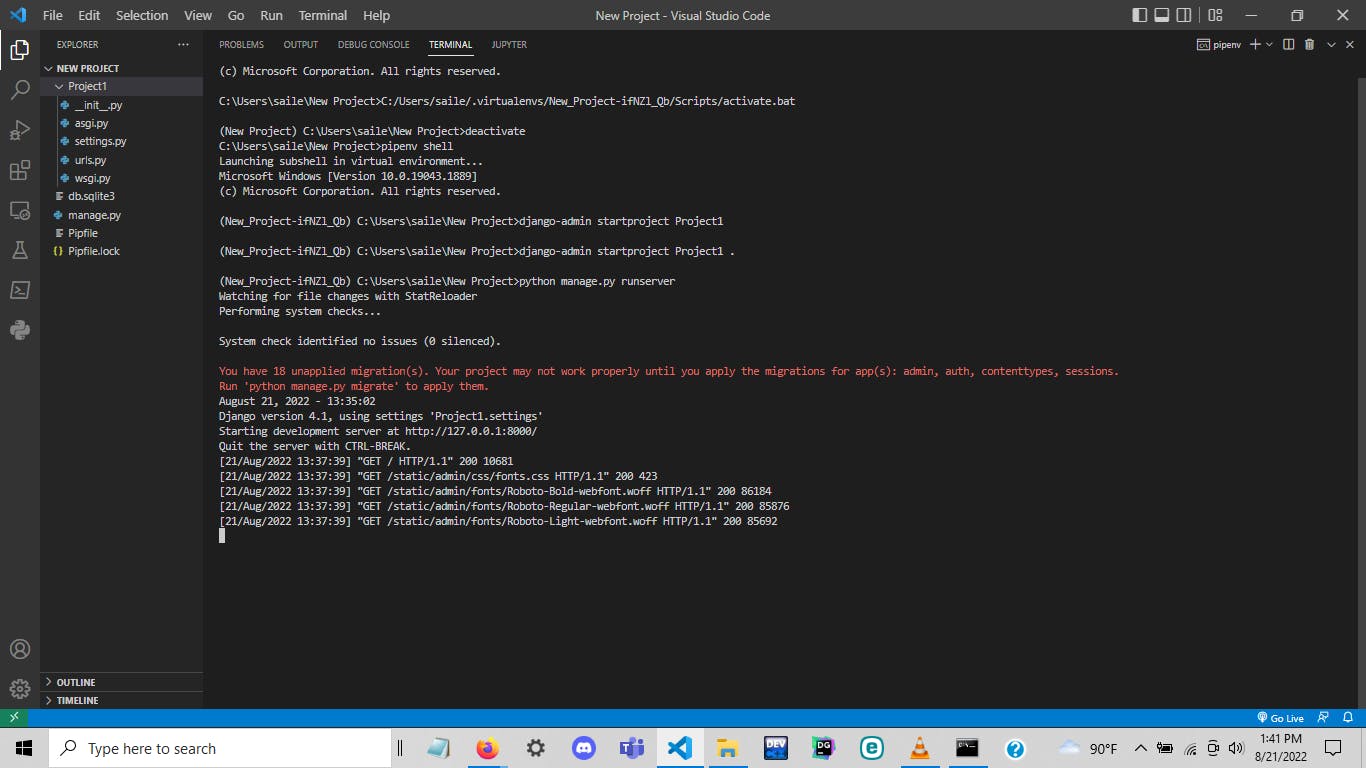Open the Search view in activity bar
This screenshot has width=1366, height=768.
pos(19,90)
